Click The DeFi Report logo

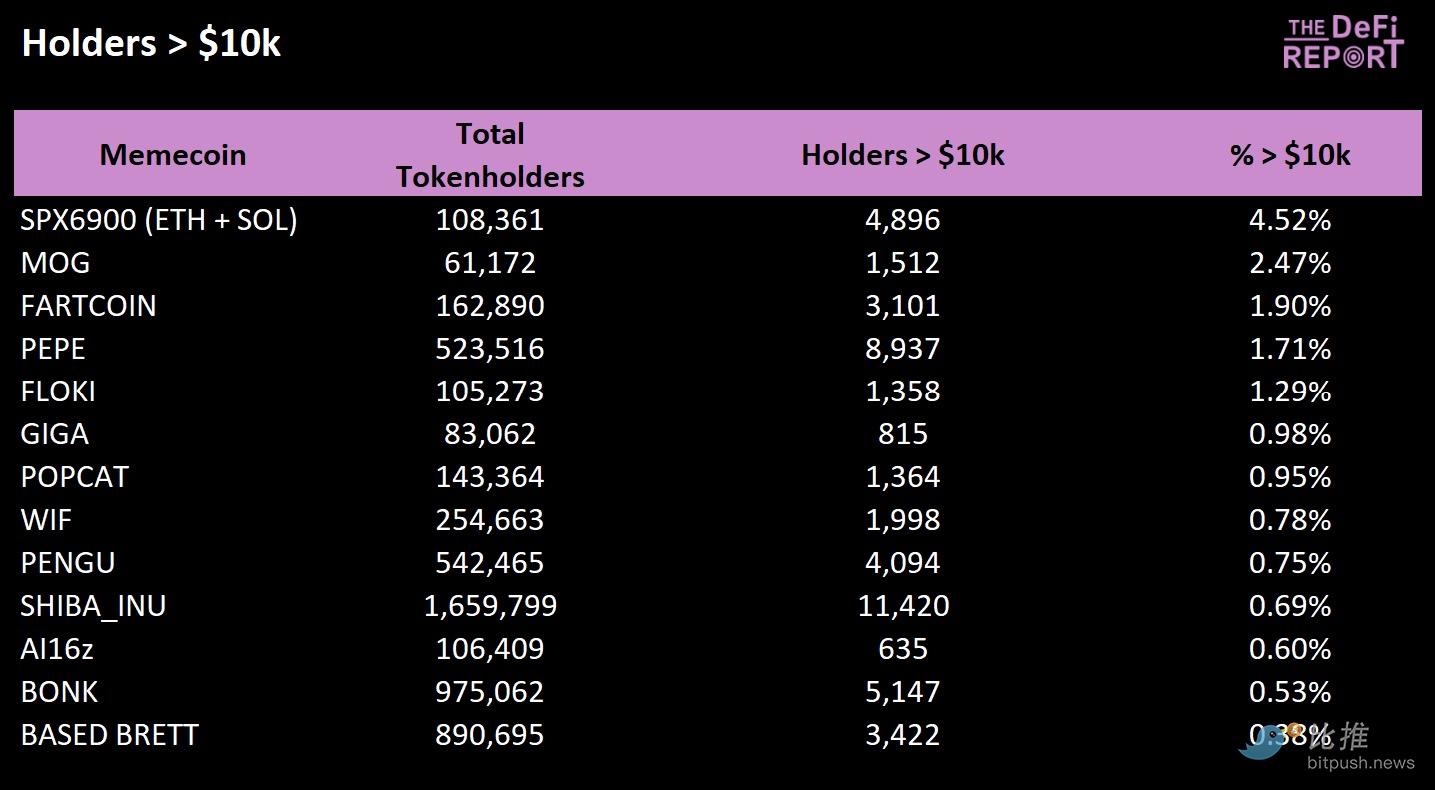1343,43
